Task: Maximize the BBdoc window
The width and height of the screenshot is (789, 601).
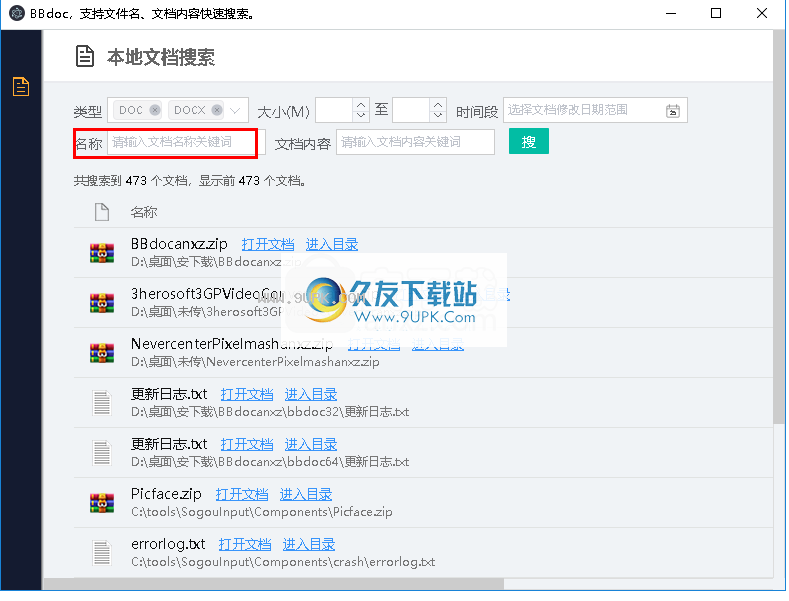Action: pos(716,14)
